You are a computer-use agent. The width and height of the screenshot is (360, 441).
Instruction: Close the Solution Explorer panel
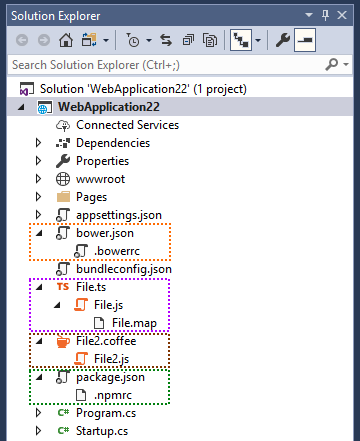click(342, 15)
